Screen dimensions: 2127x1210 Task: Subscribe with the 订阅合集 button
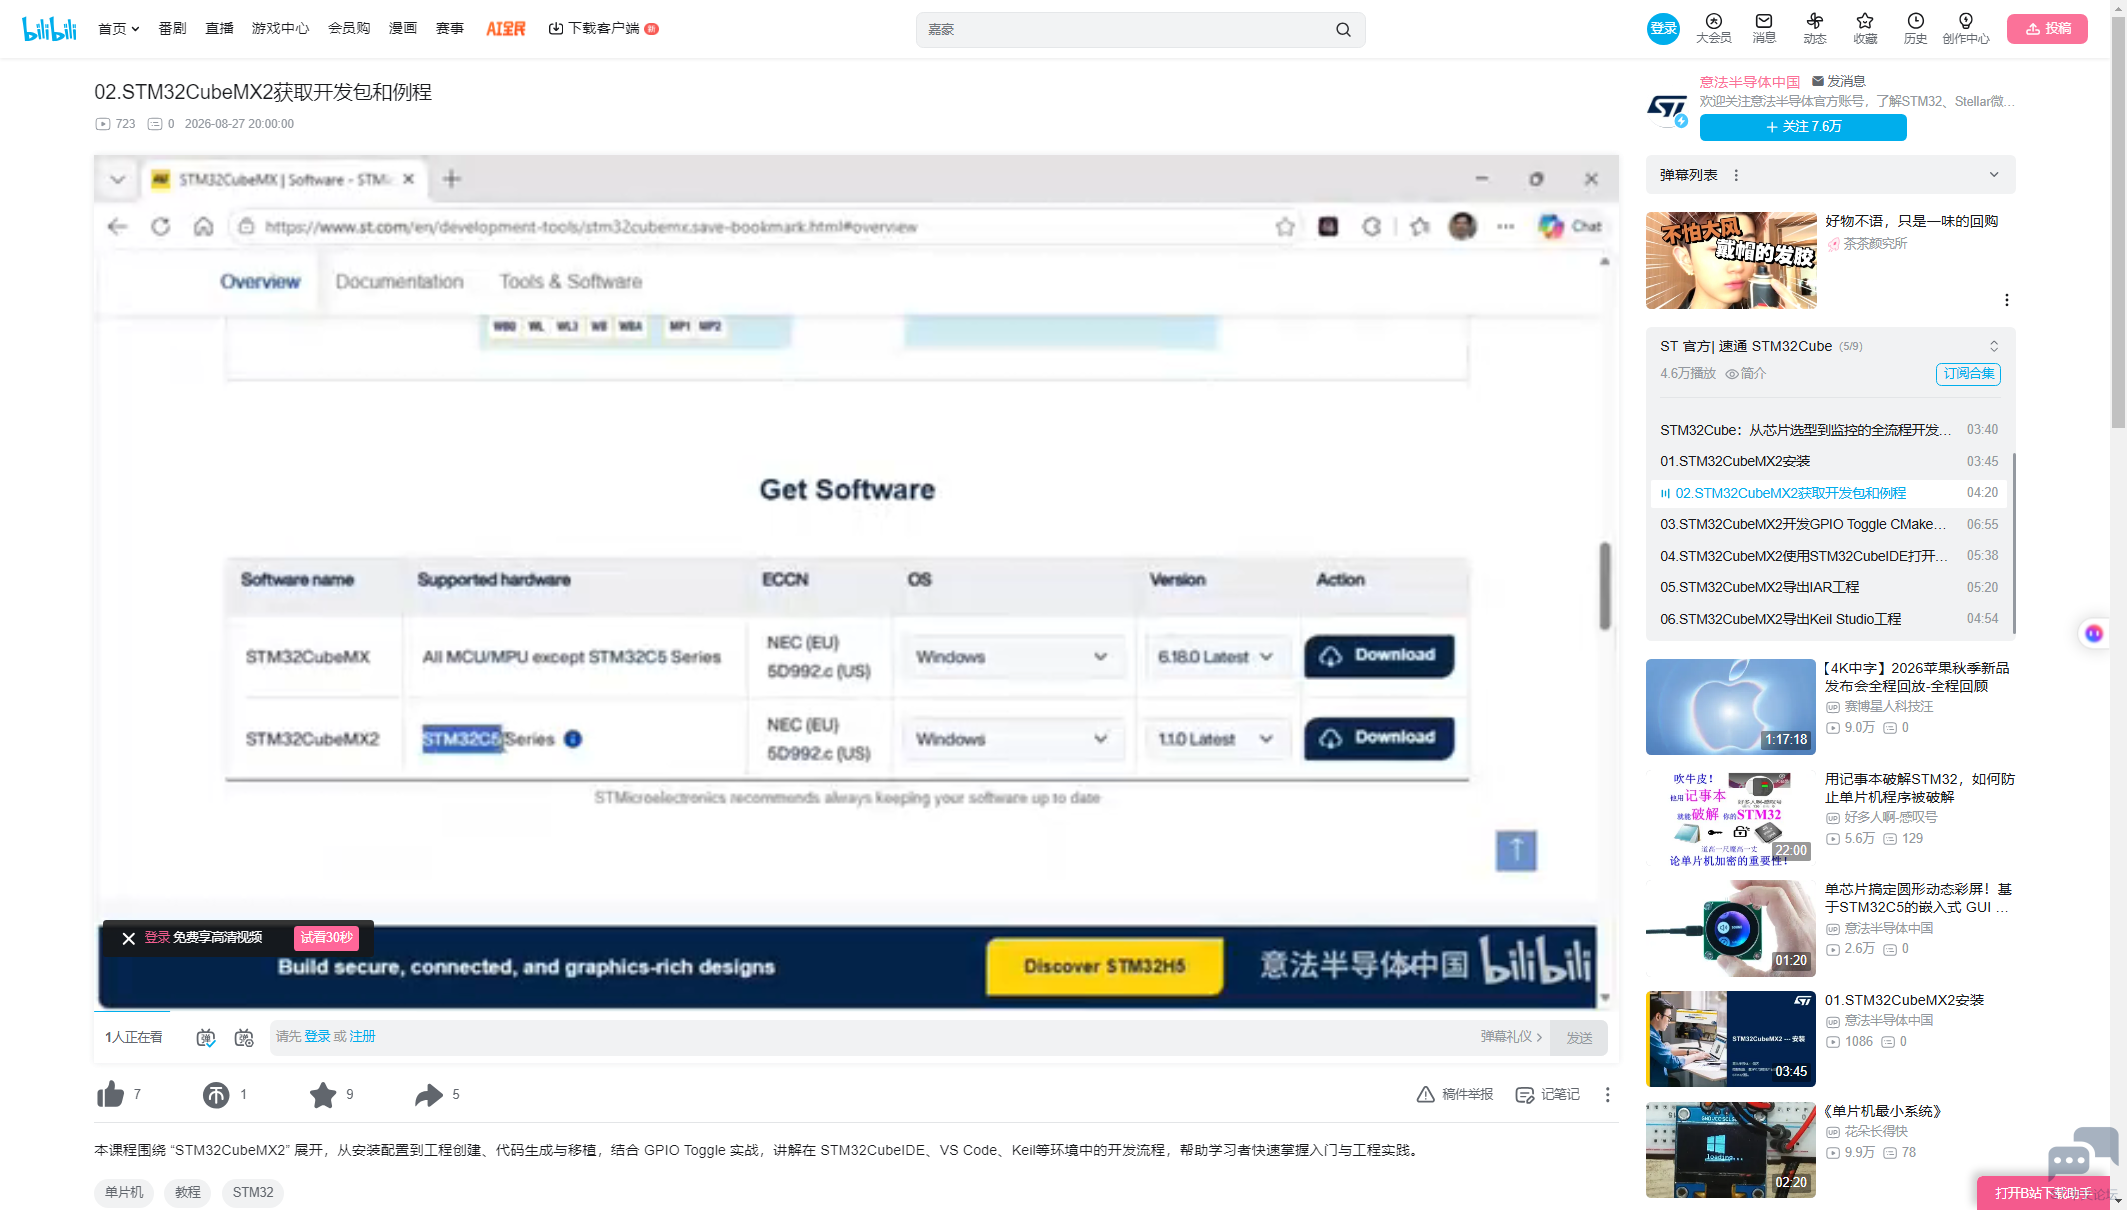1968,374
